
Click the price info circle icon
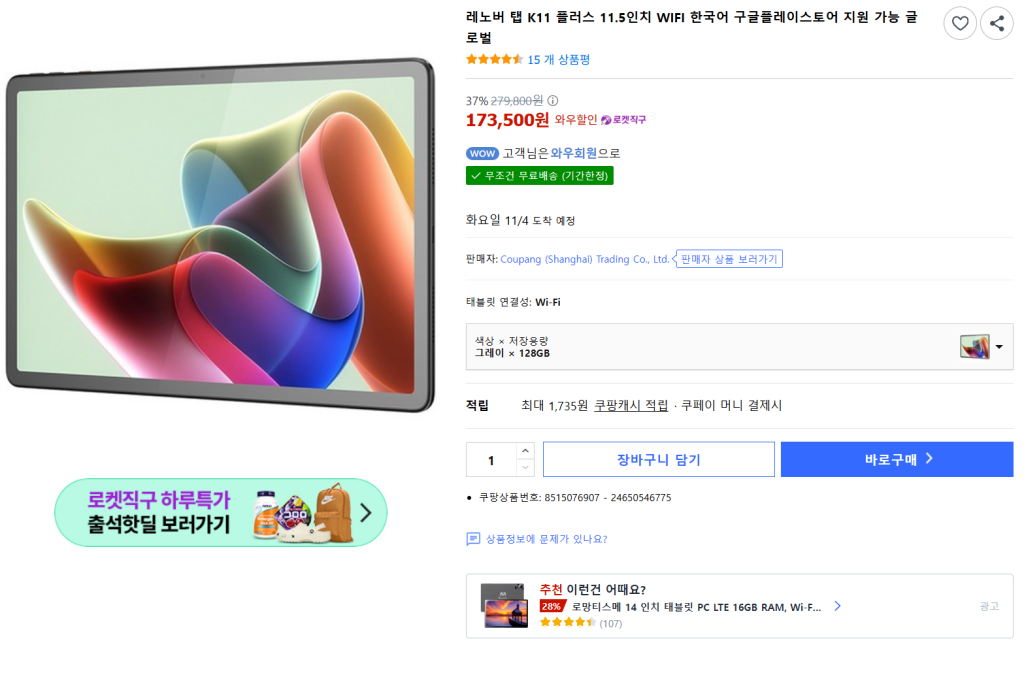pyautogui.click(x=553, y=101)
